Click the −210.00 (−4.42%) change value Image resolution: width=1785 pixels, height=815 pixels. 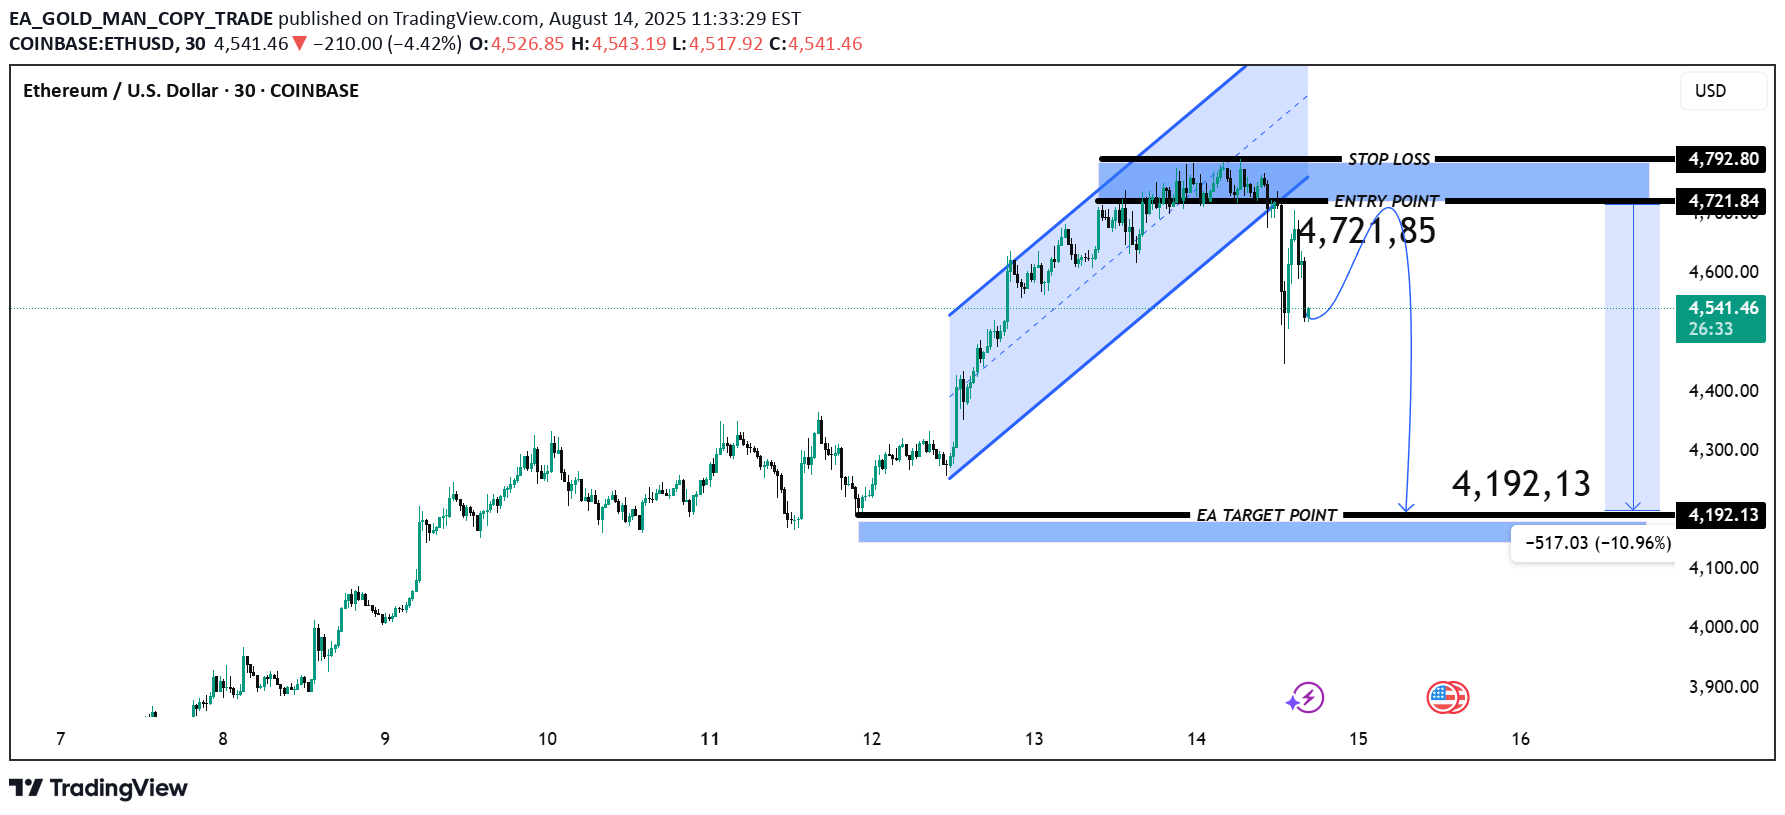(387, 44)
